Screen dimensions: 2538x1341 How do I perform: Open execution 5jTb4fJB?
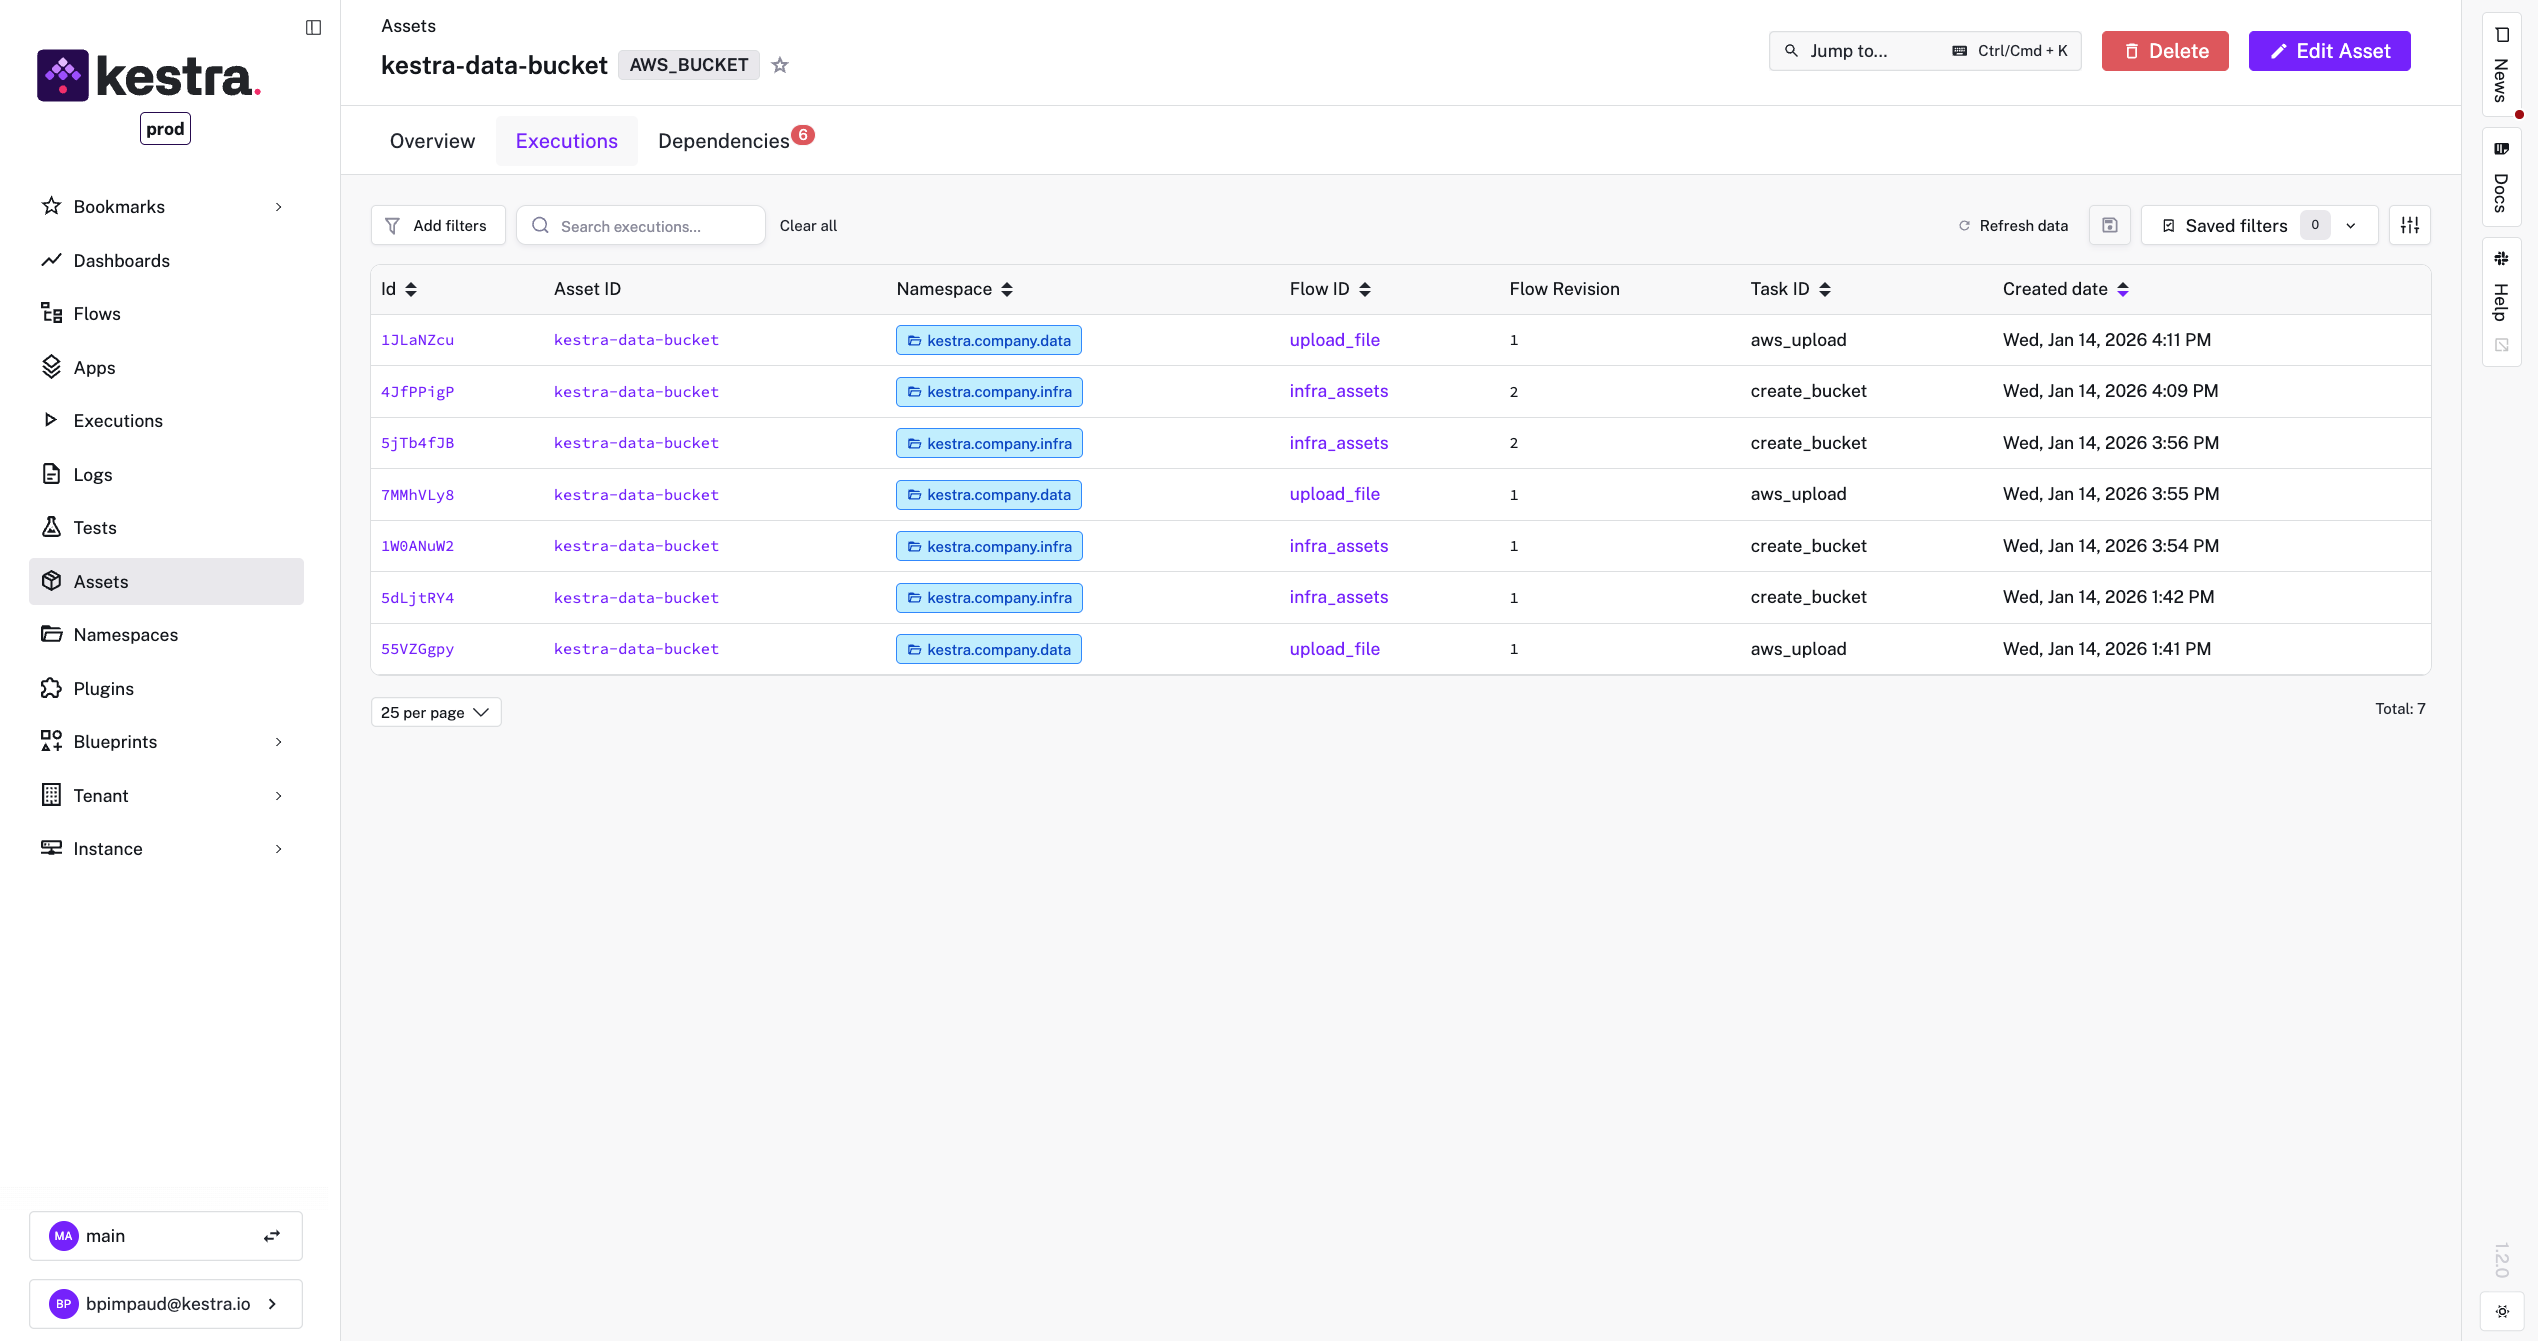[417, 443]
